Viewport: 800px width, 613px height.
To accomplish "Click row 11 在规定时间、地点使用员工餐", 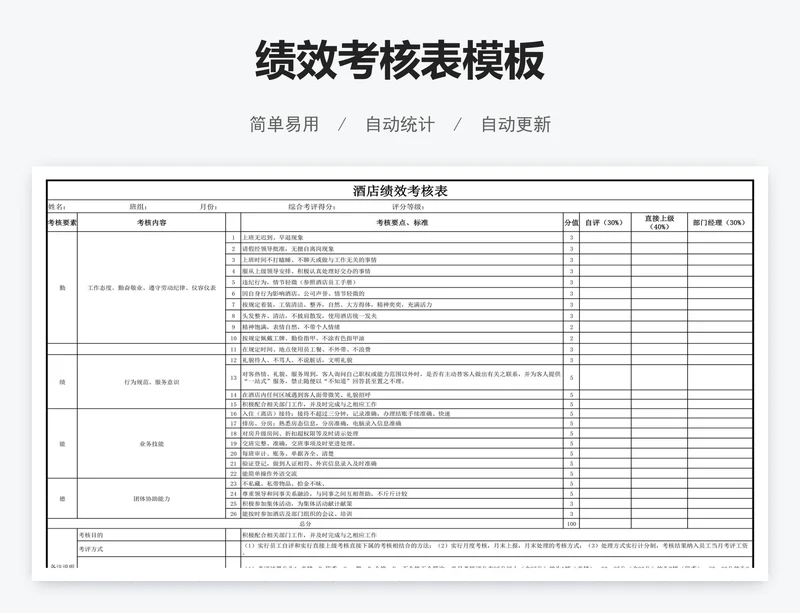I will (x=402, y=349).
